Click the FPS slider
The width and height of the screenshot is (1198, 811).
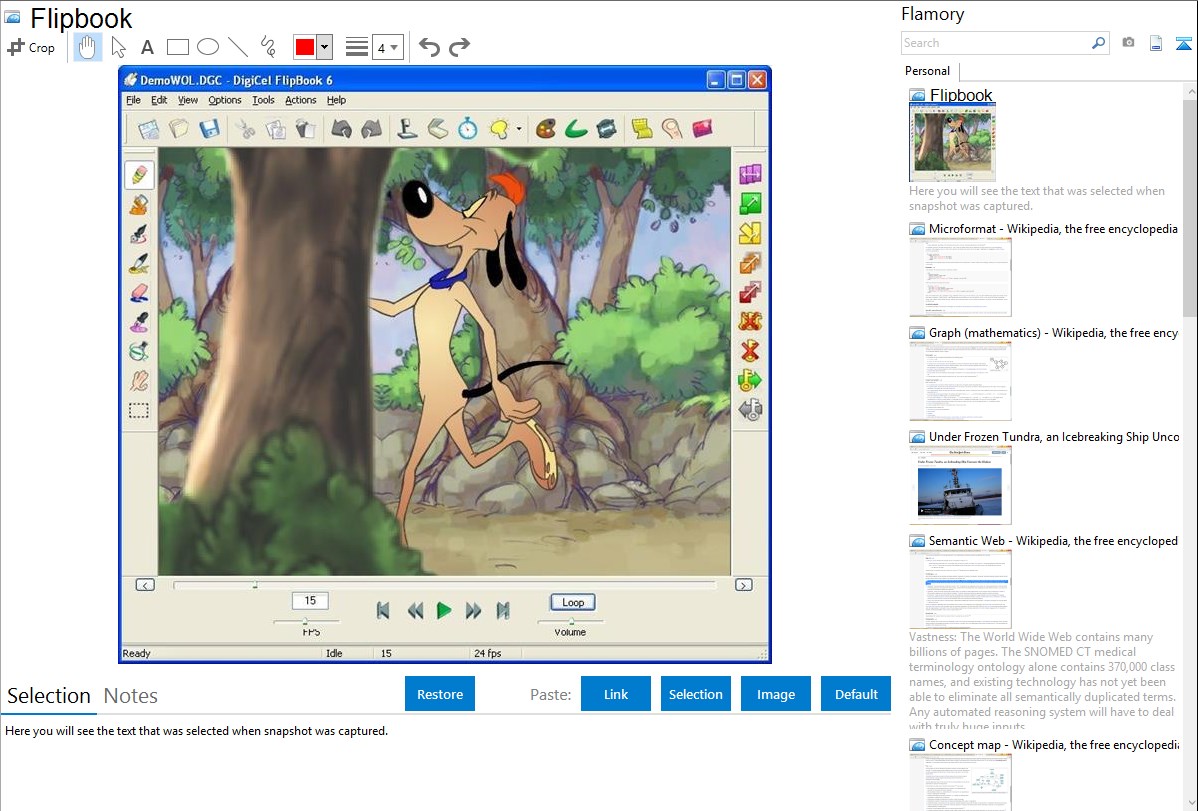click(307, 621)
